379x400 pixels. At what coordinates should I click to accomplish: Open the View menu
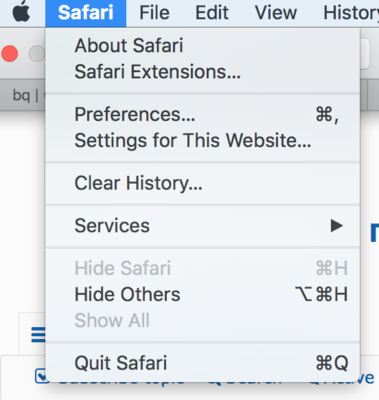276,13
